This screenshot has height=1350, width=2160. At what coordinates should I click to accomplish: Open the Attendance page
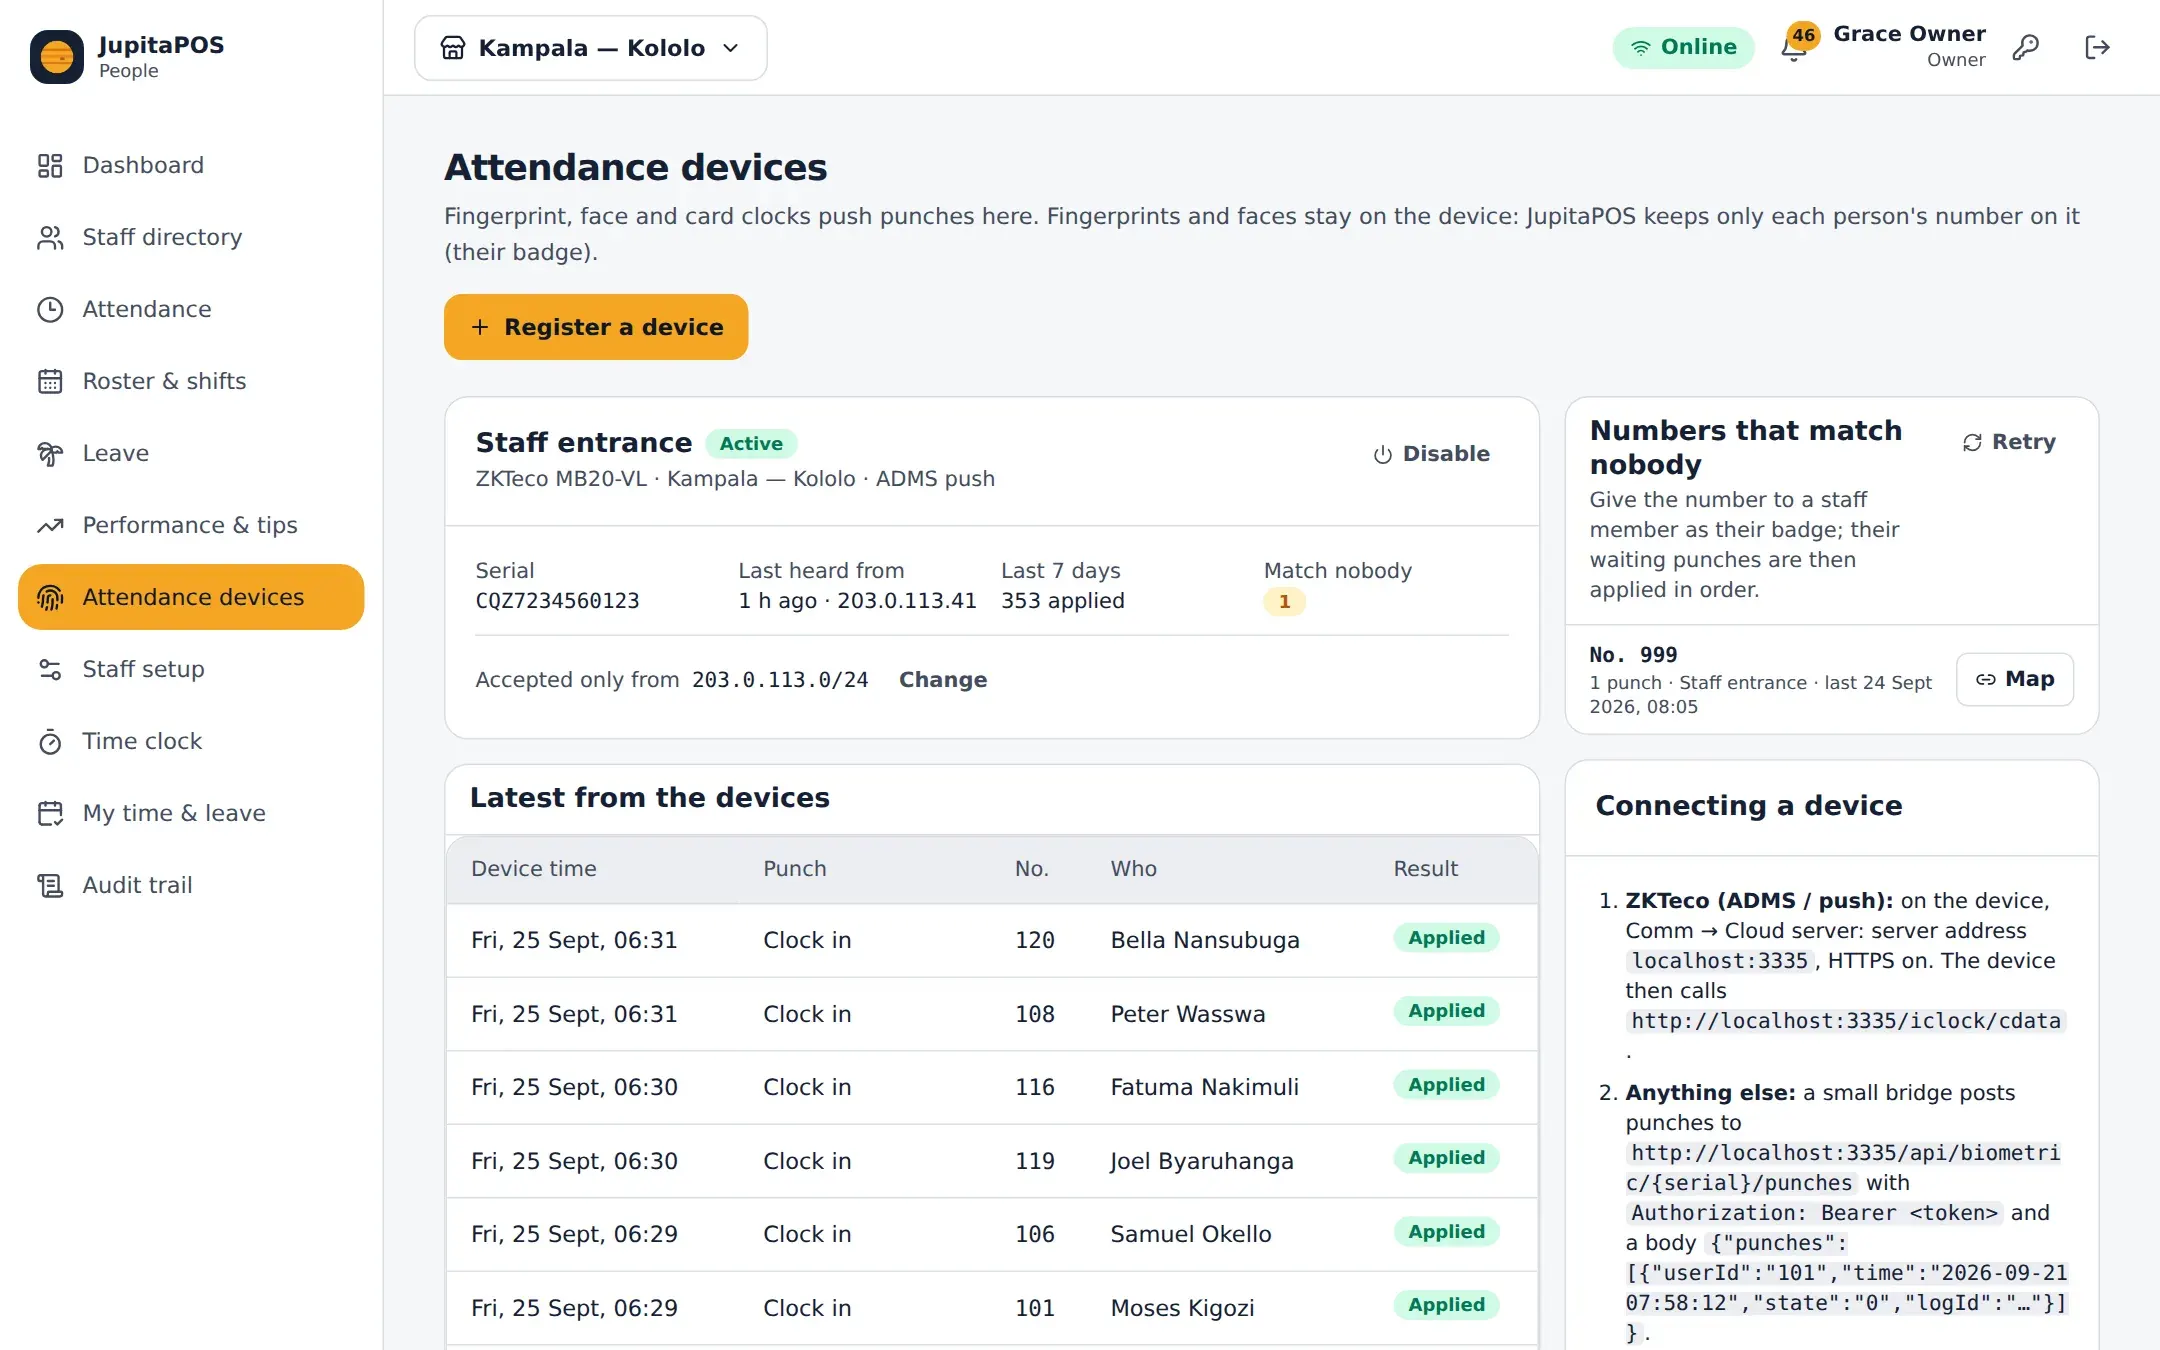click(x=191, y=309)
